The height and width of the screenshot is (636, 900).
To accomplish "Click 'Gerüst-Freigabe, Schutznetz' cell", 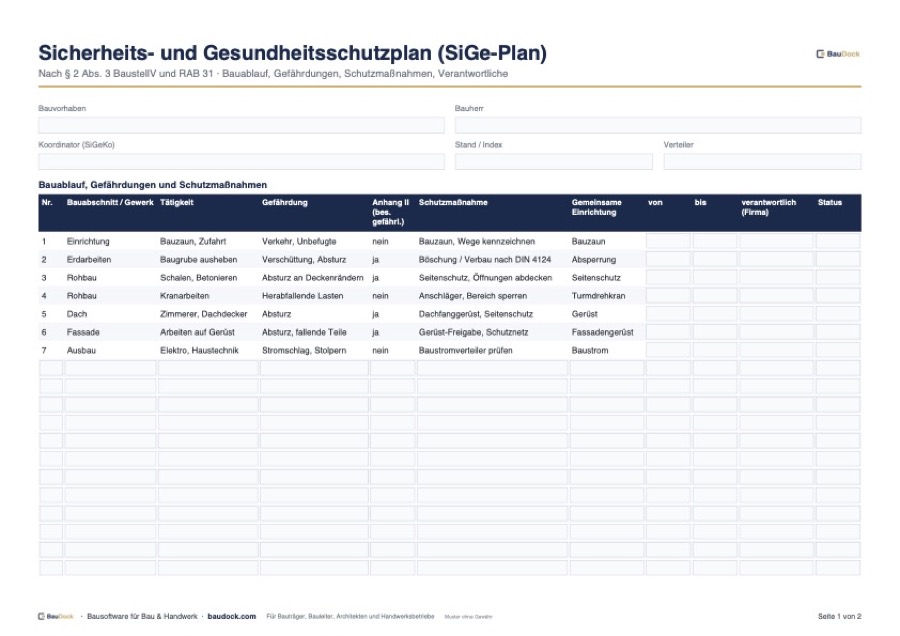I will (x=473, y=332).
